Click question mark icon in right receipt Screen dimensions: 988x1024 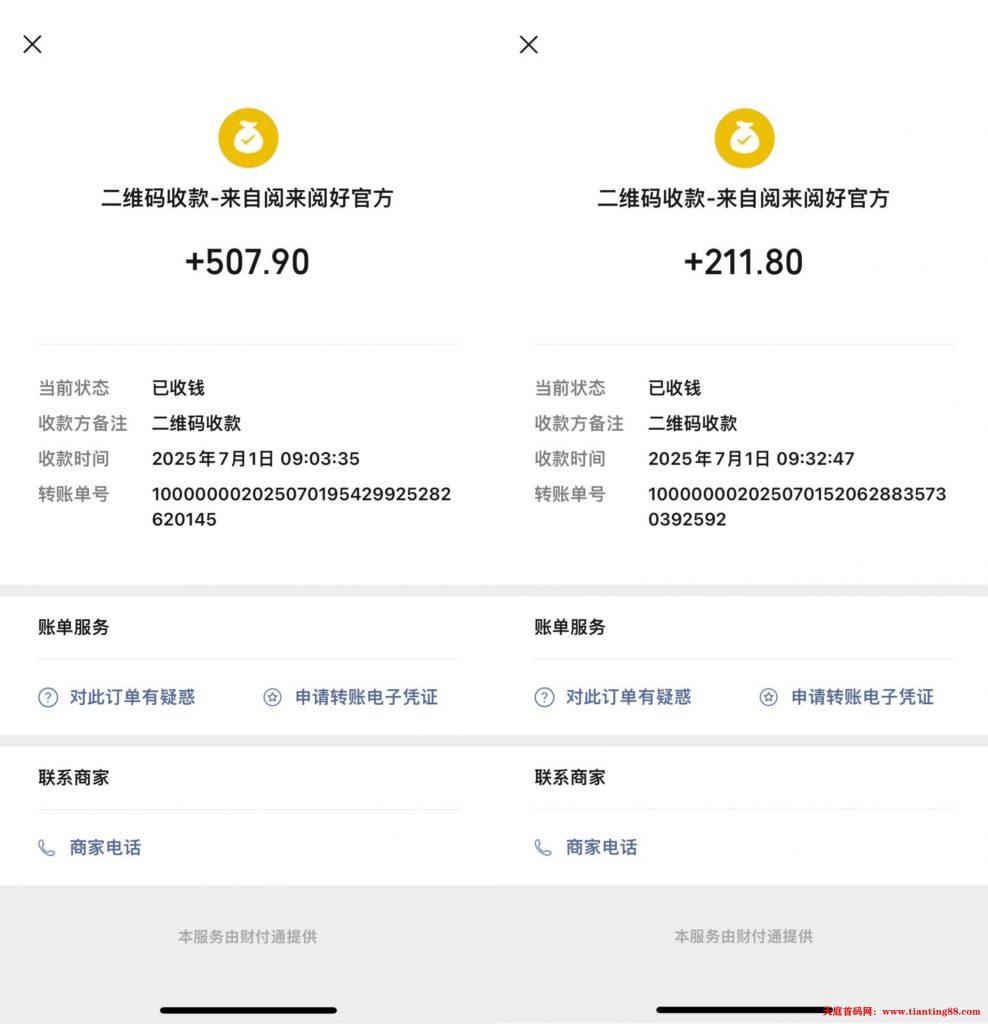click(544, 697)
